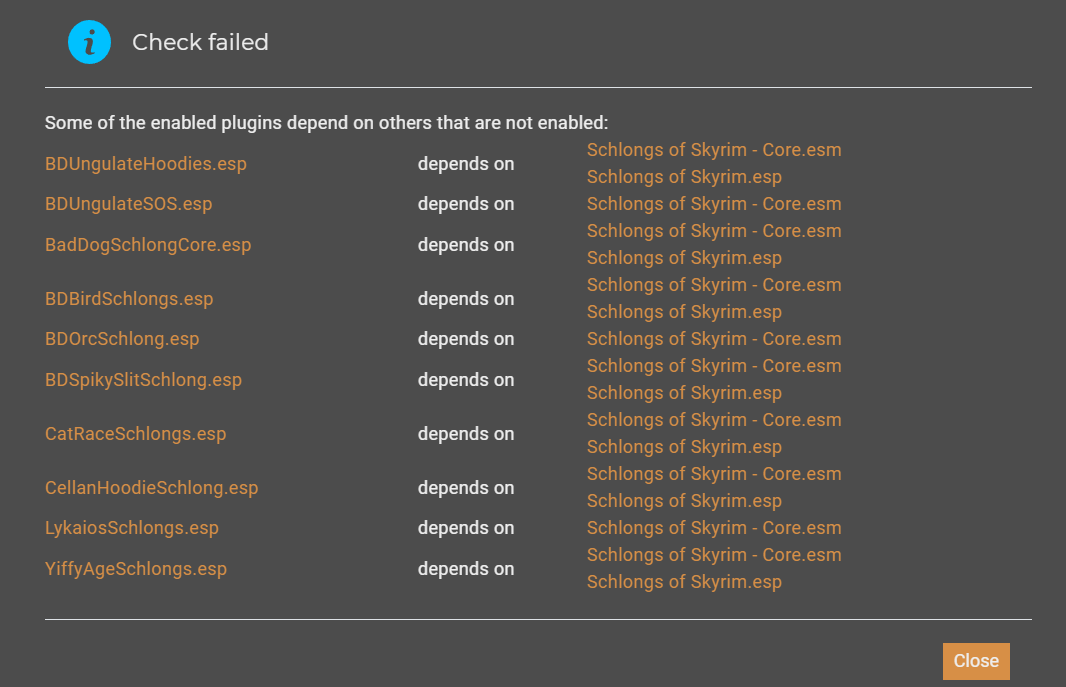Close the Check failed dialog
The width and height of the screenshot is (1066, 687).
976,661
